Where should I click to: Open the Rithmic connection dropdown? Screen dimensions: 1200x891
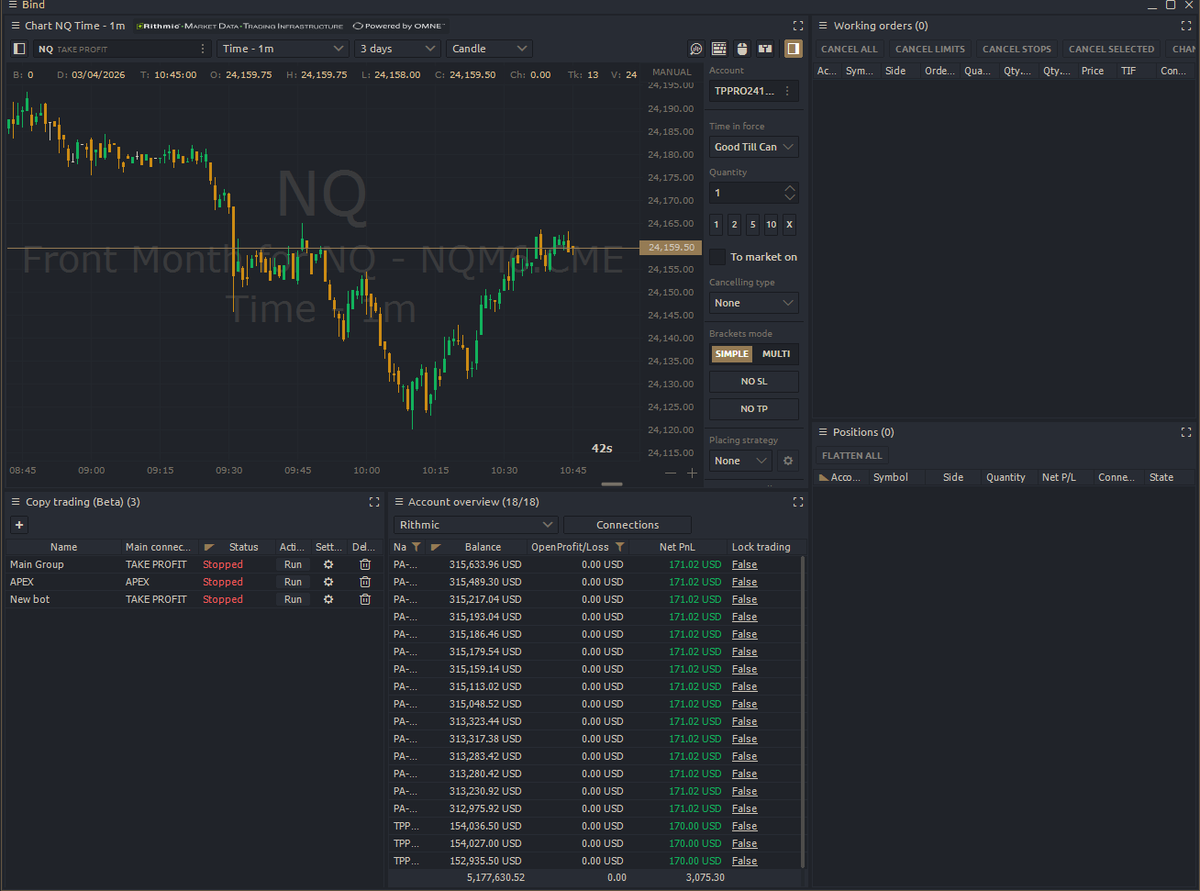[x=476, y=525]
